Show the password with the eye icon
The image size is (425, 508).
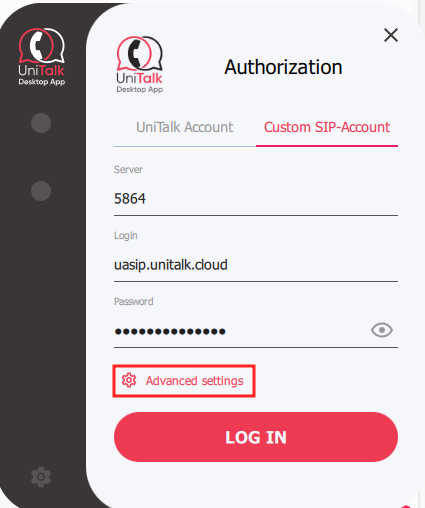tap(382, 330)
